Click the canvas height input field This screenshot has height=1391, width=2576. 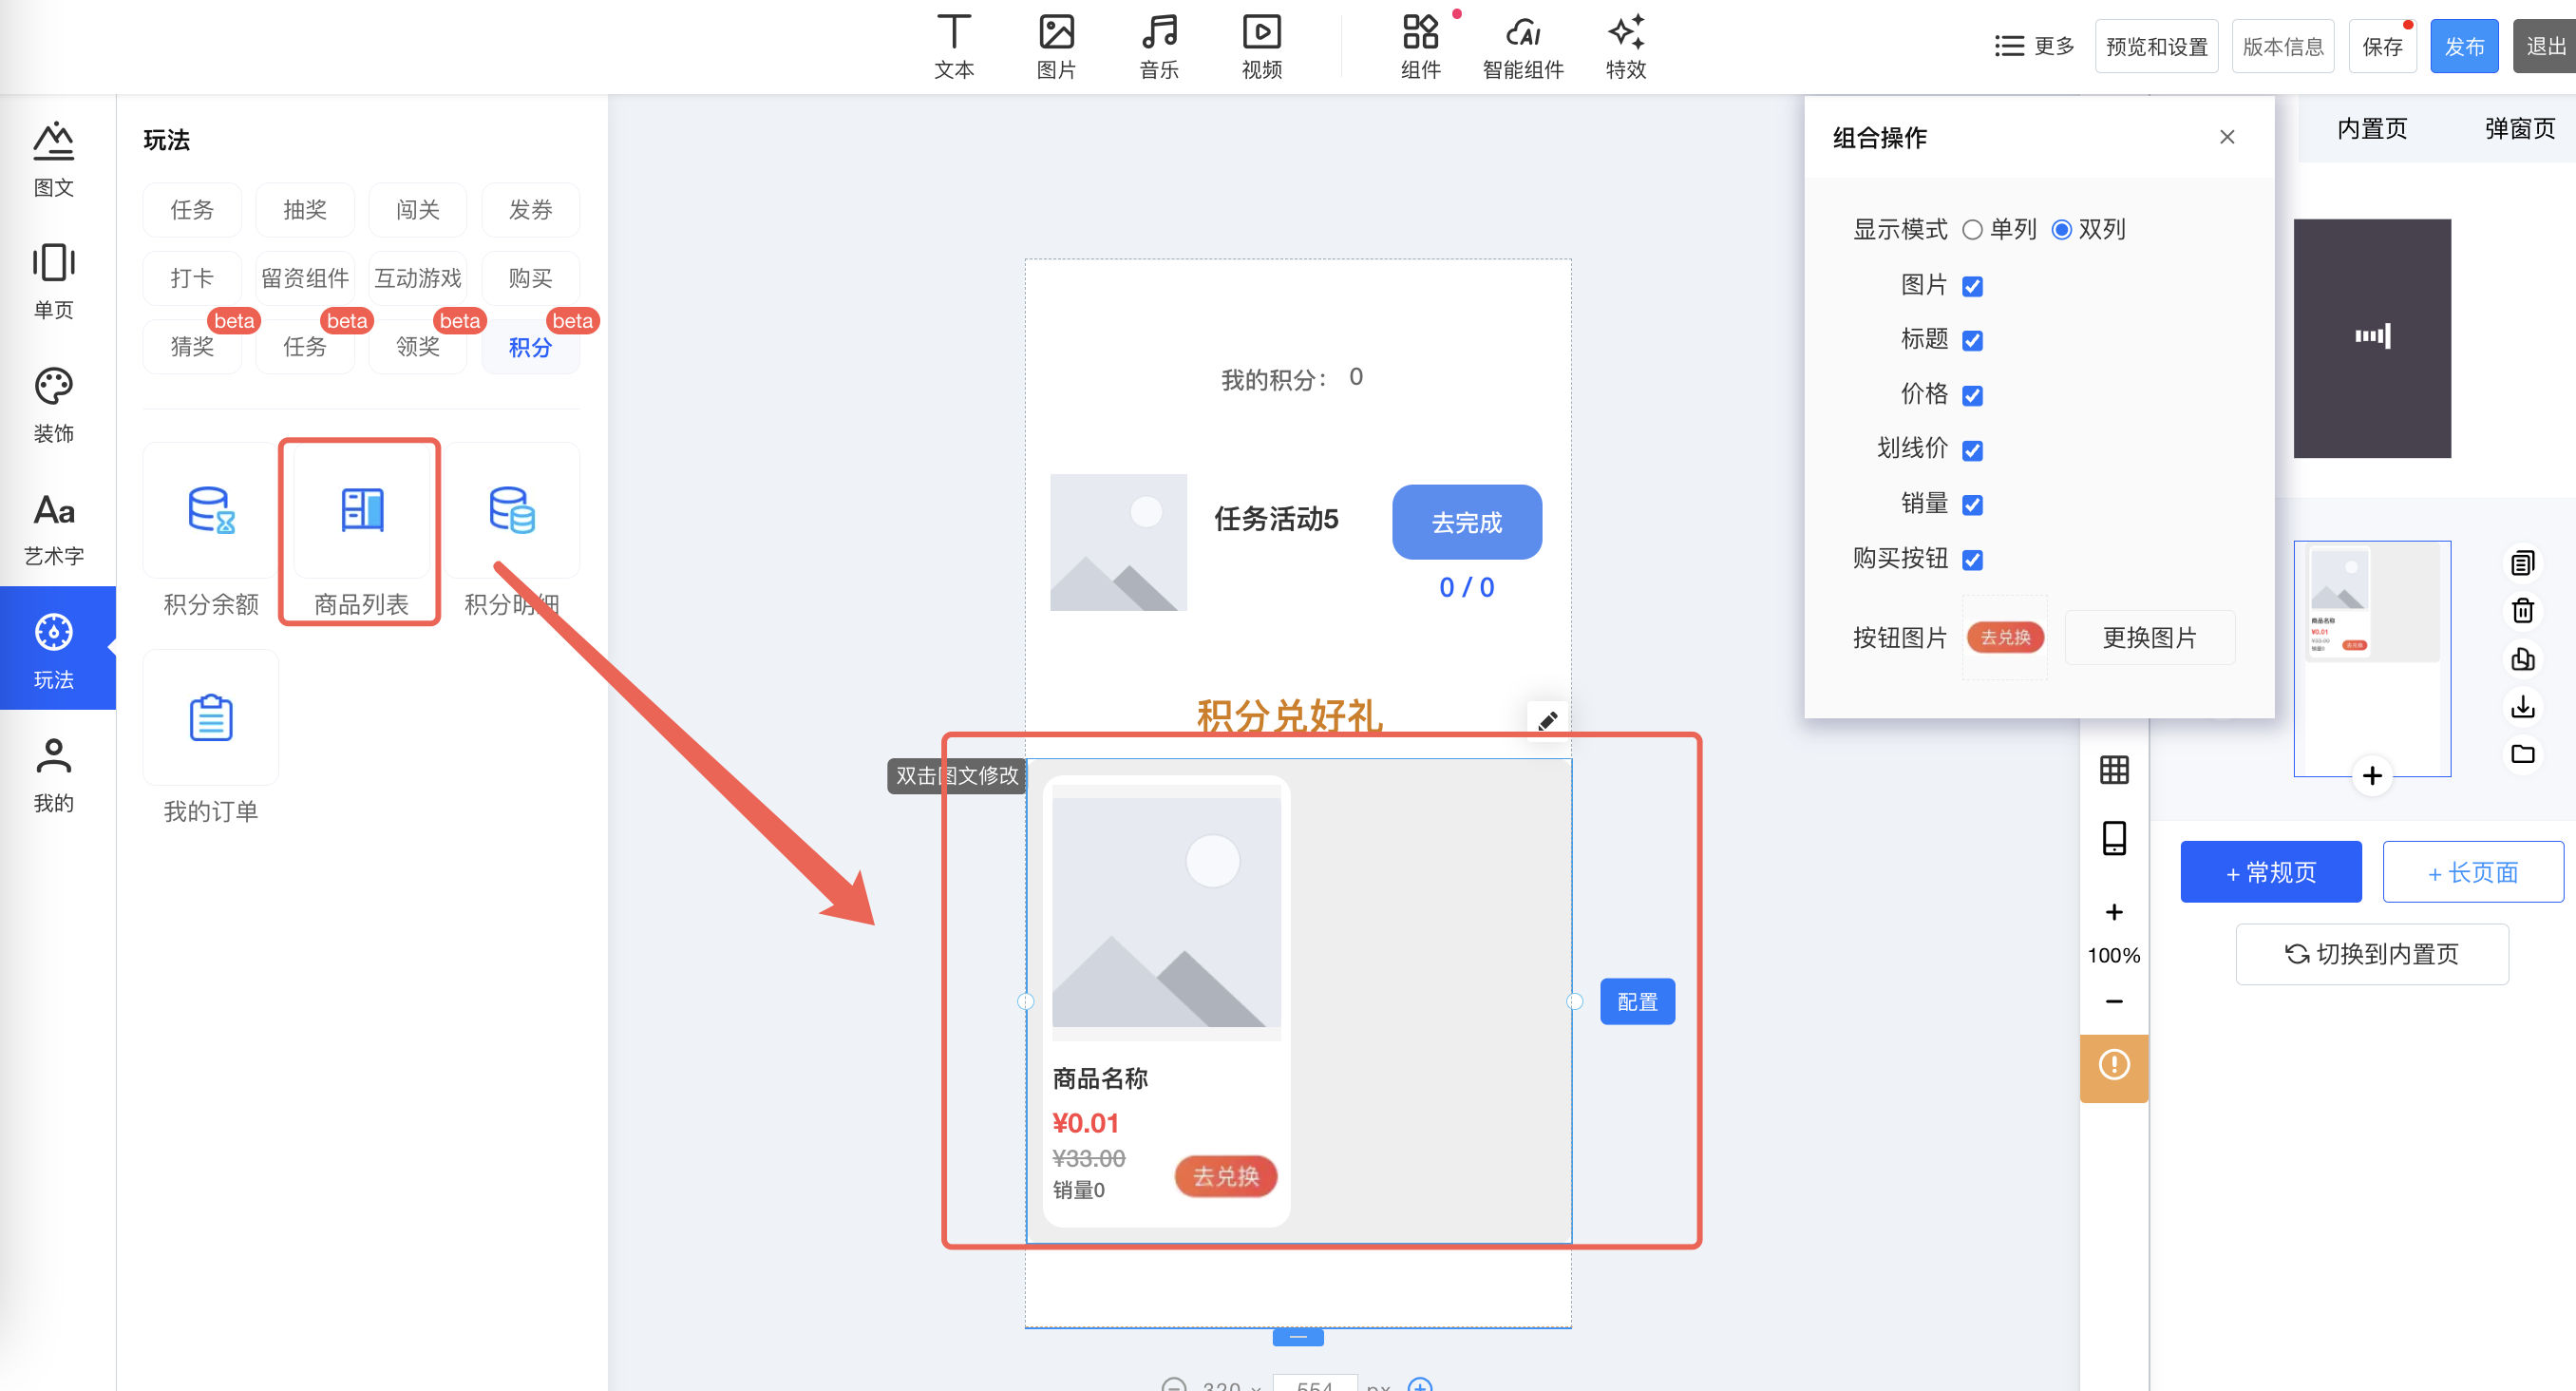tap(1314, 1383)
